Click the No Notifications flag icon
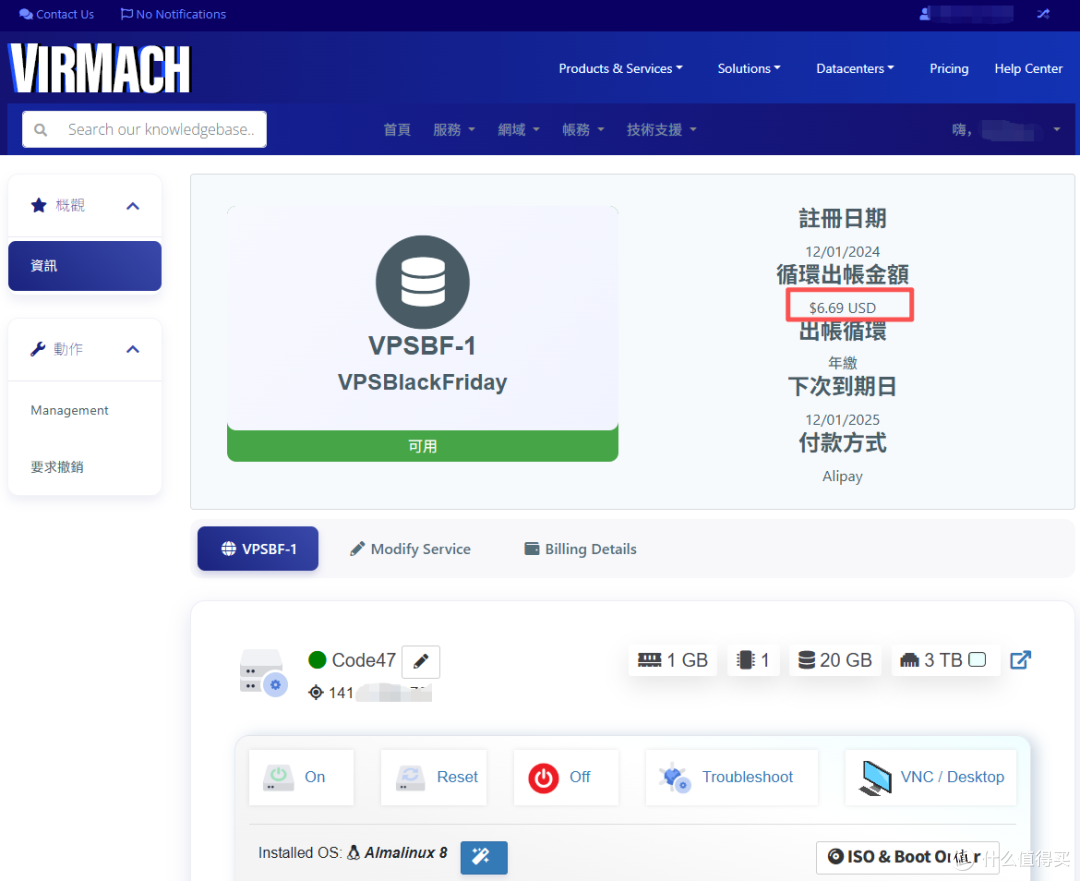Viewport: 1080px width, 881px height. tap(126, 14)
